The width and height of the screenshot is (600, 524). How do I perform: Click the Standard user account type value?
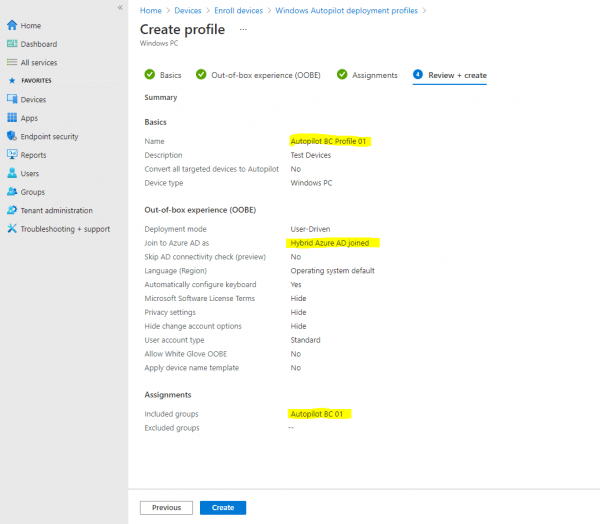coord(305,340)
